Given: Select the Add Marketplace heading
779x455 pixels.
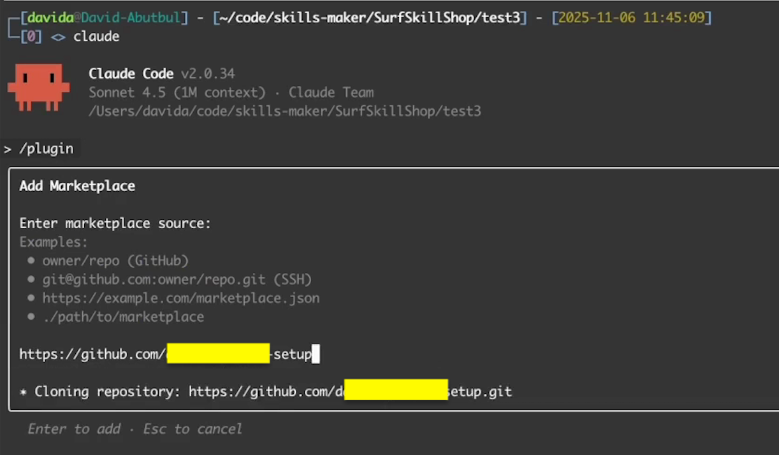Looking at the screenshot, I should tap(77, 186).
